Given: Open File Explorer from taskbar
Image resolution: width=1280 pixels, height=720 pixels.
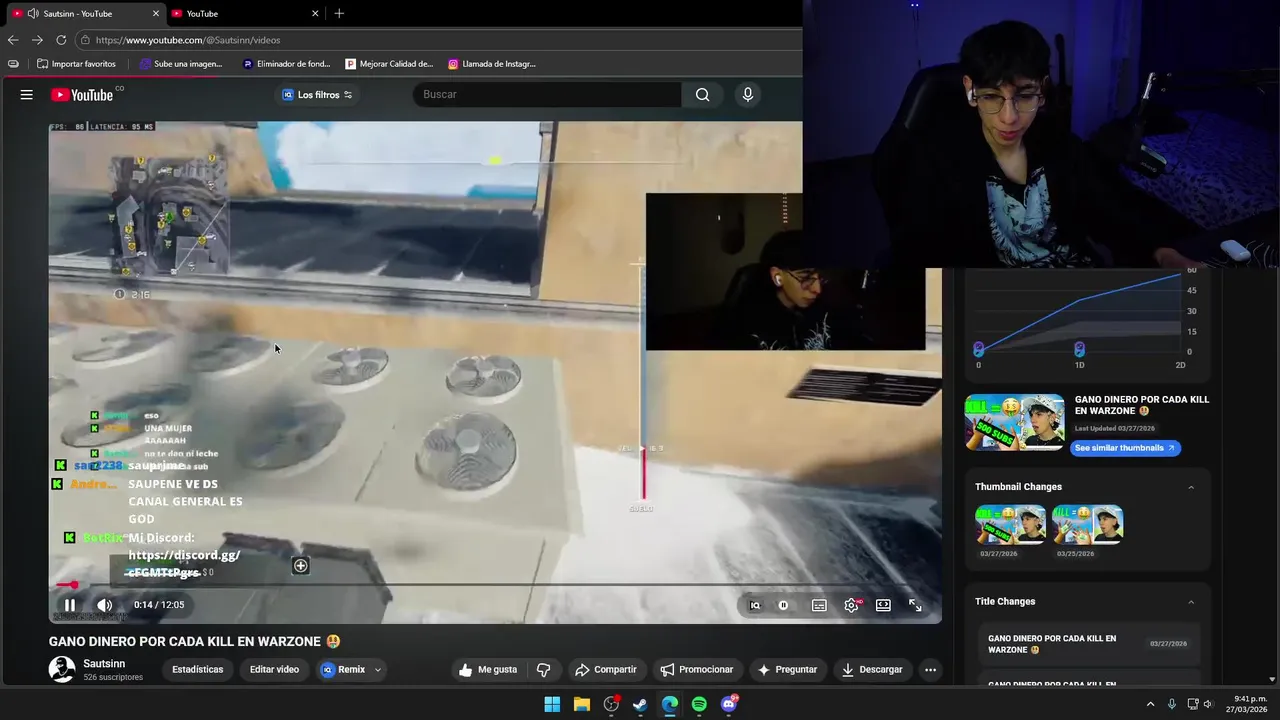Looking at the screenshot, I should 582,704.
